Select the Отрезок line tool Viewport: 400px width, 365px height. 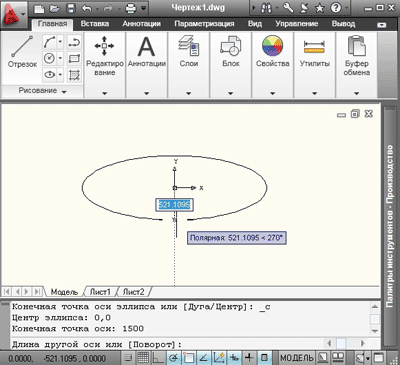click(x=22, y=52)
